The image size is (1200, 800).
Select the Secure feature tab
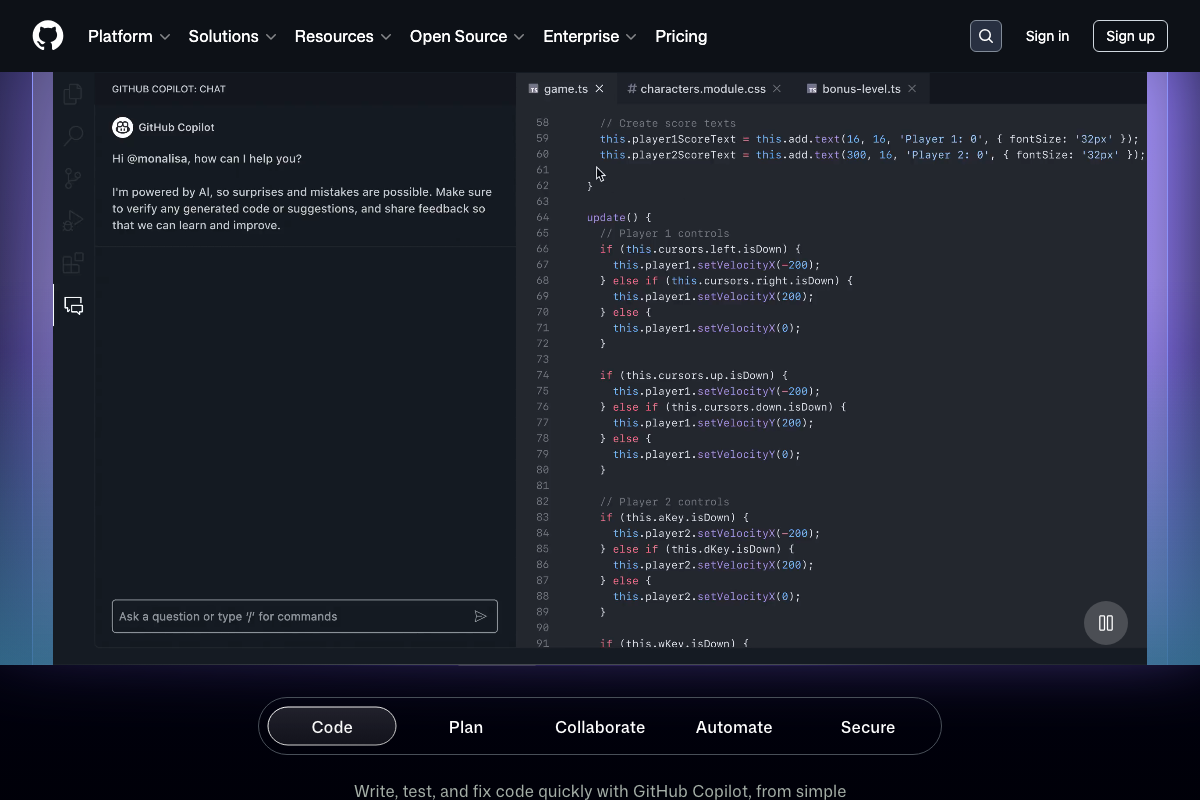pos(868,727)
